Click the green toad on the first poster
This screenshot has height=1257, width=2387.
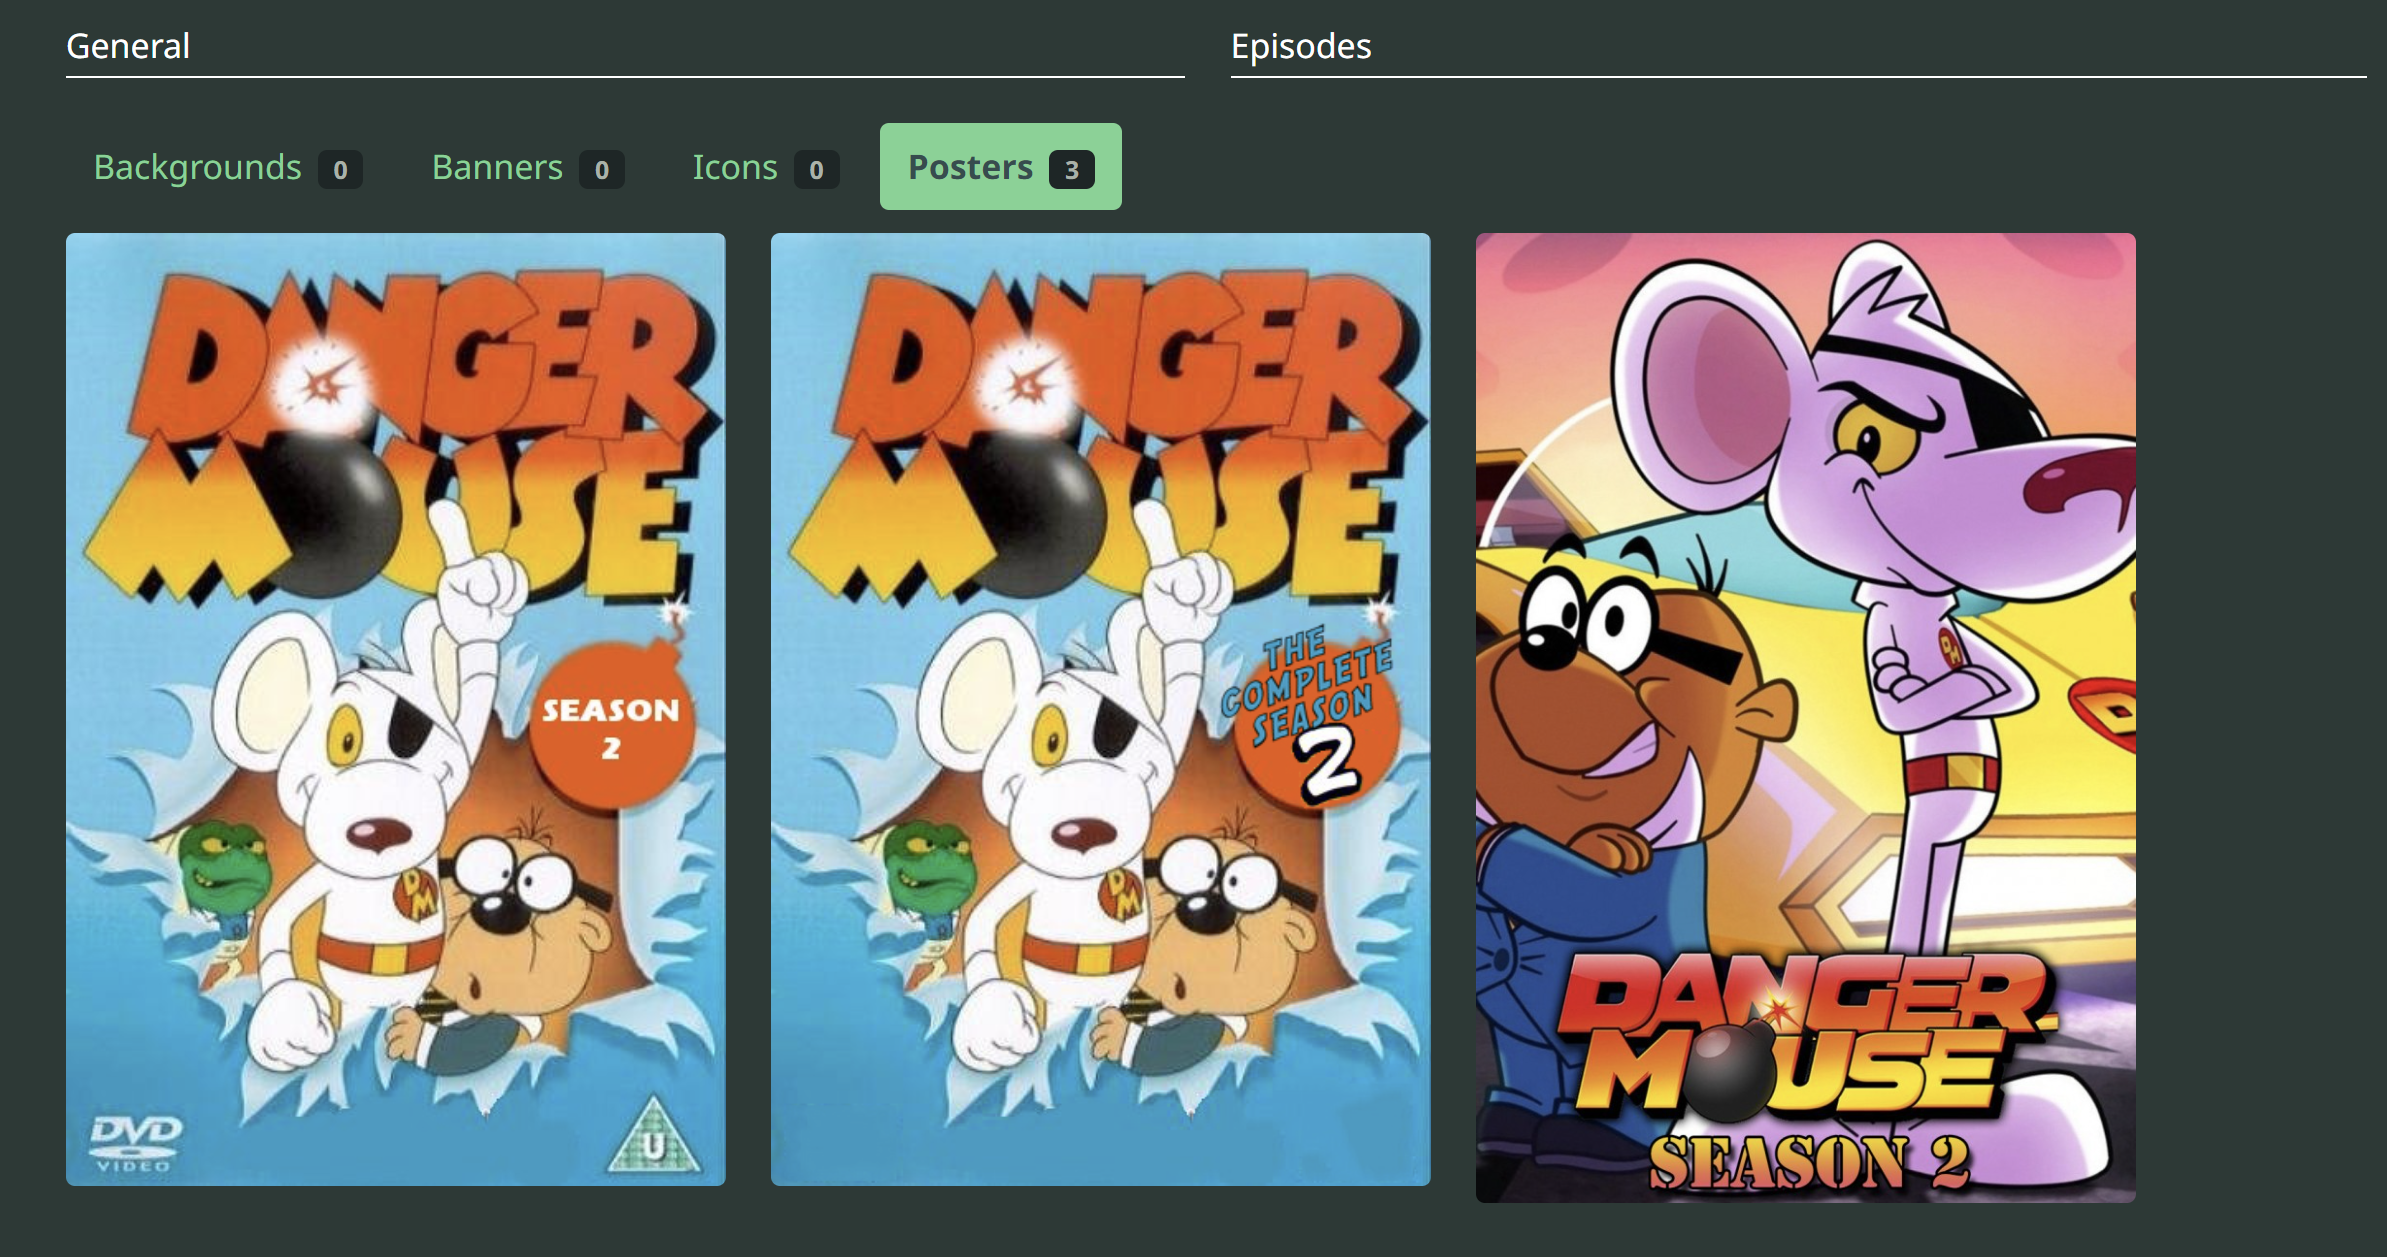[225, 862]
